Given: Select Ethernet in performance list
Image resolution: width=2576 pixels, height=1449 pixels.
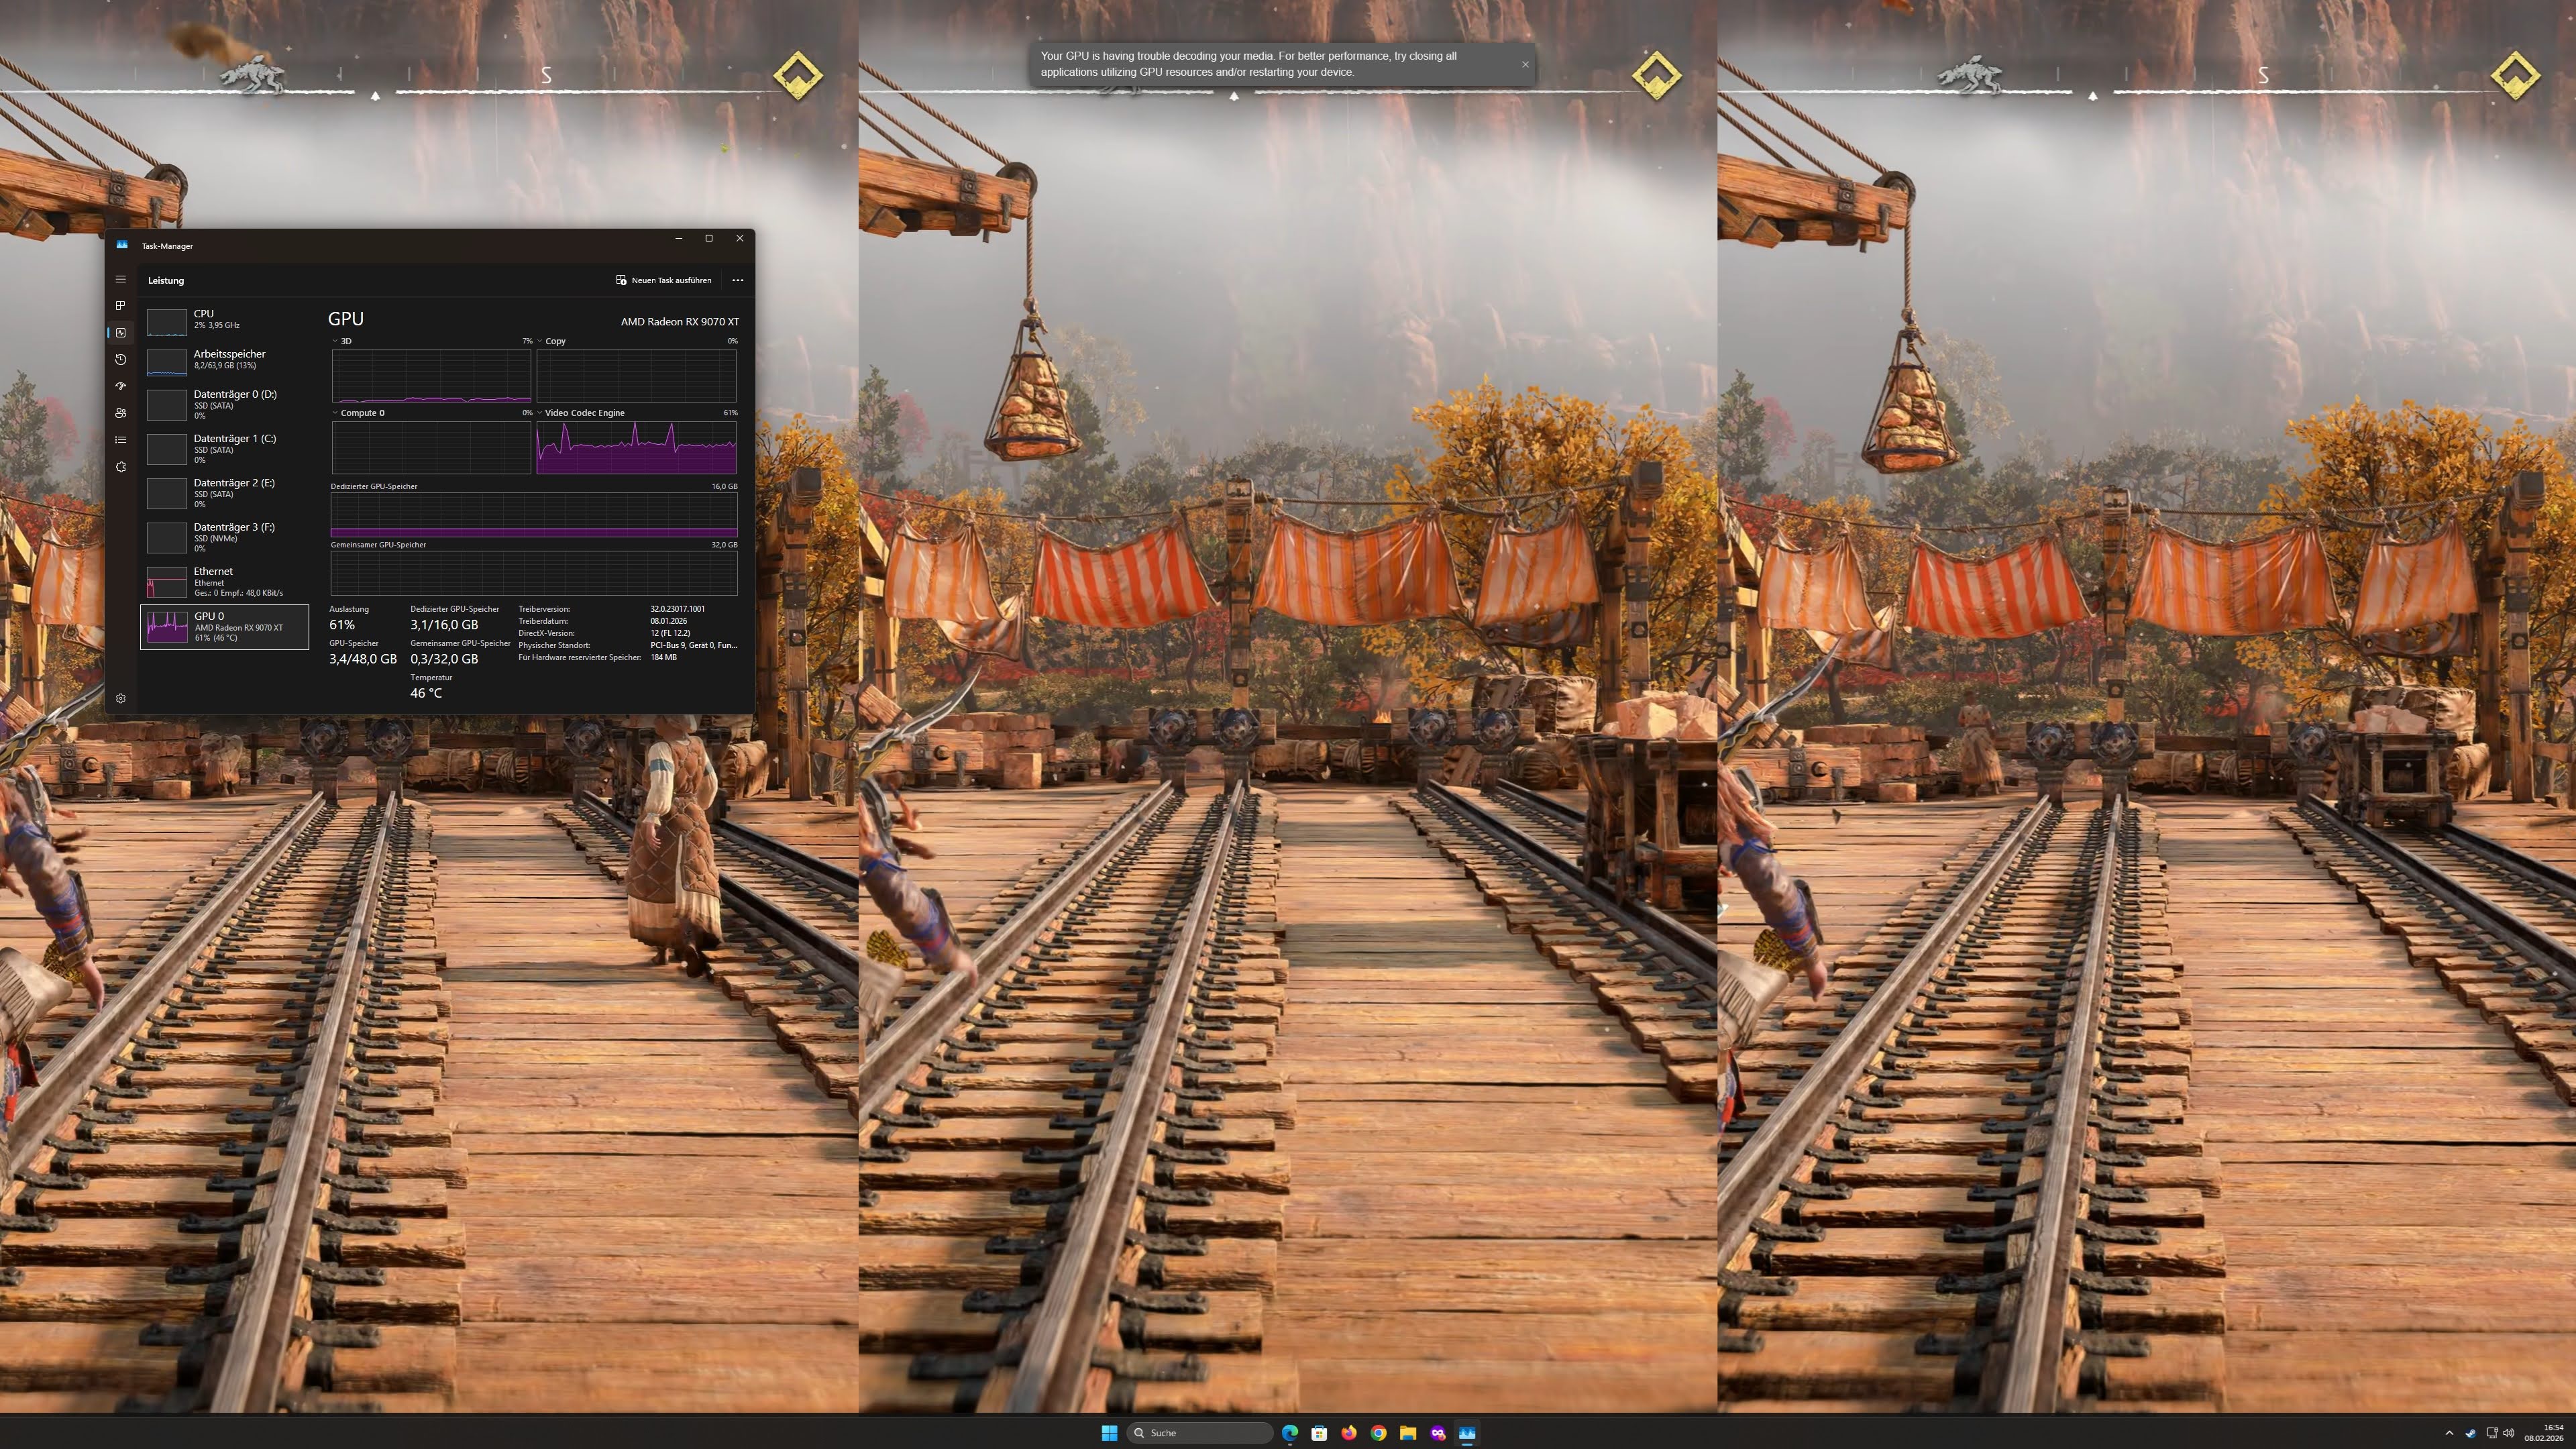Looking at the screenshot, I should tap(224, 581).
